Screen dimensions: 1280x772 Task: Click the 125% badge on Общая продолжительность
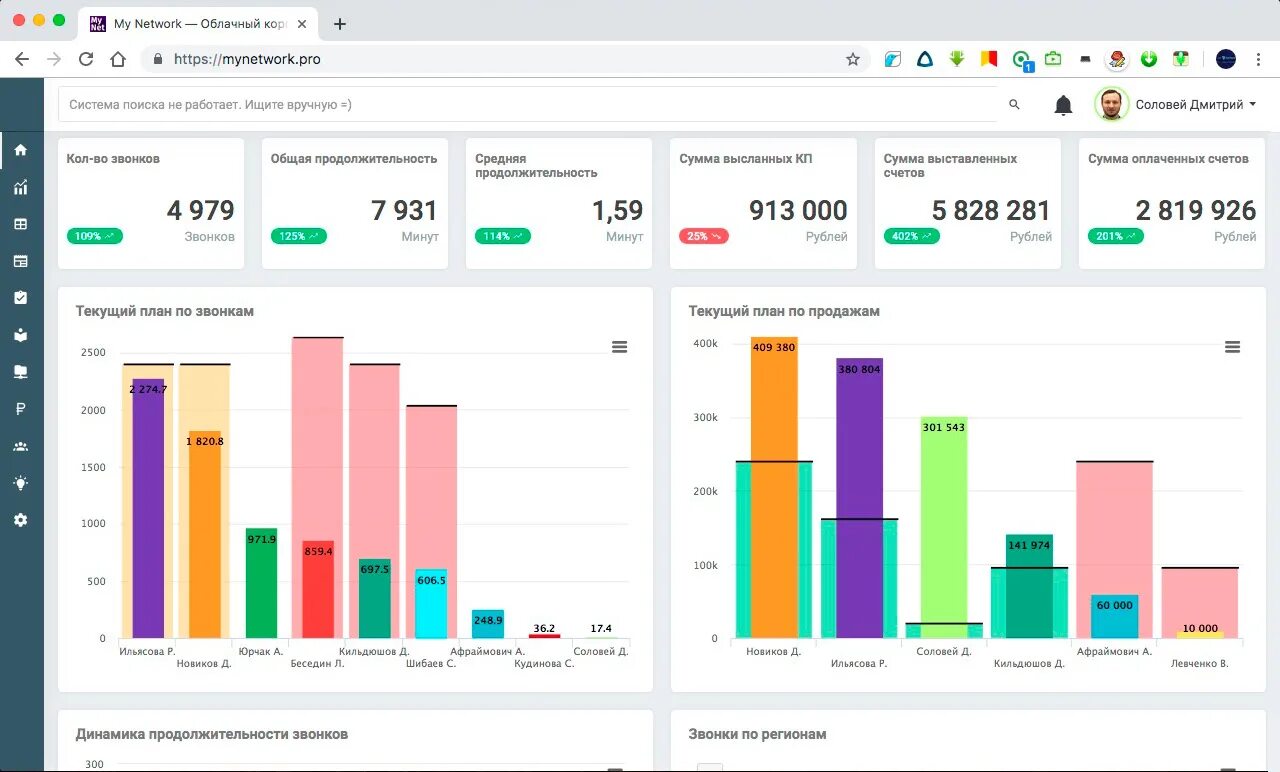click(x=299, y=236)
